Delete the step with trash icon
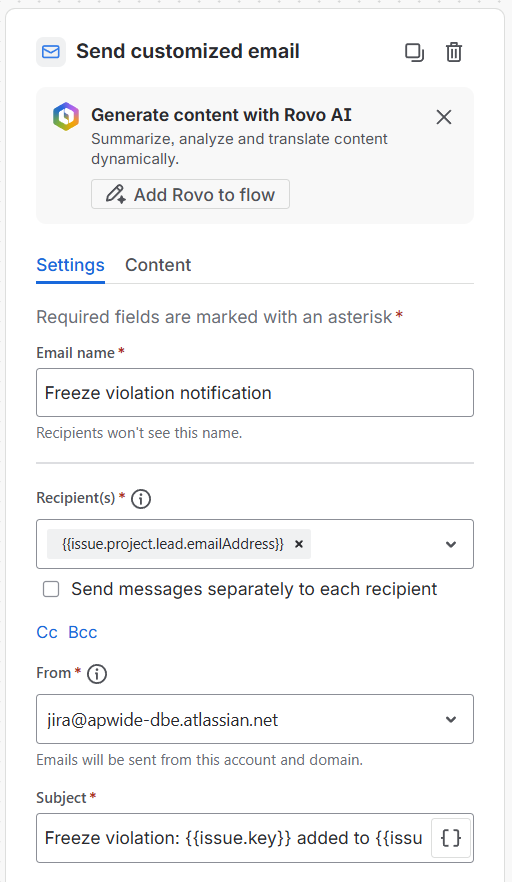The image size is (512, 882). (454, 52)
